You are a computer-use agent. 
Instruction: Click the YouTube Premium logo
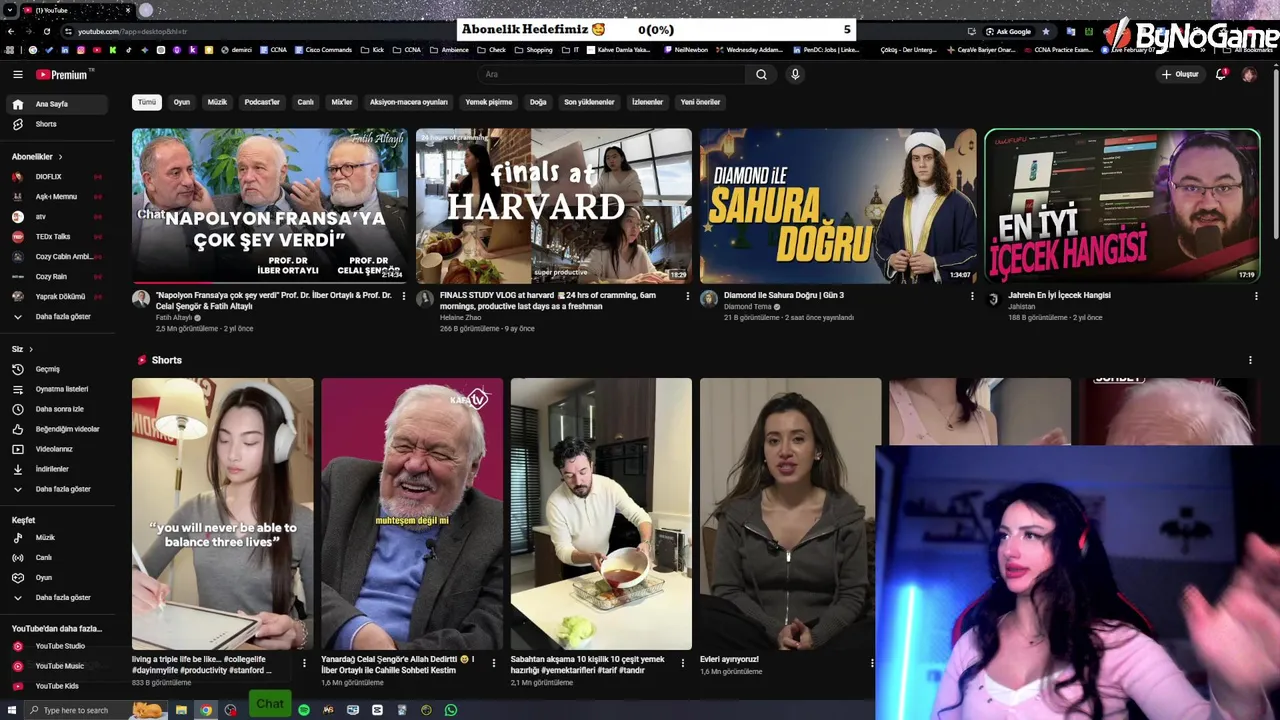click(62, 74)
